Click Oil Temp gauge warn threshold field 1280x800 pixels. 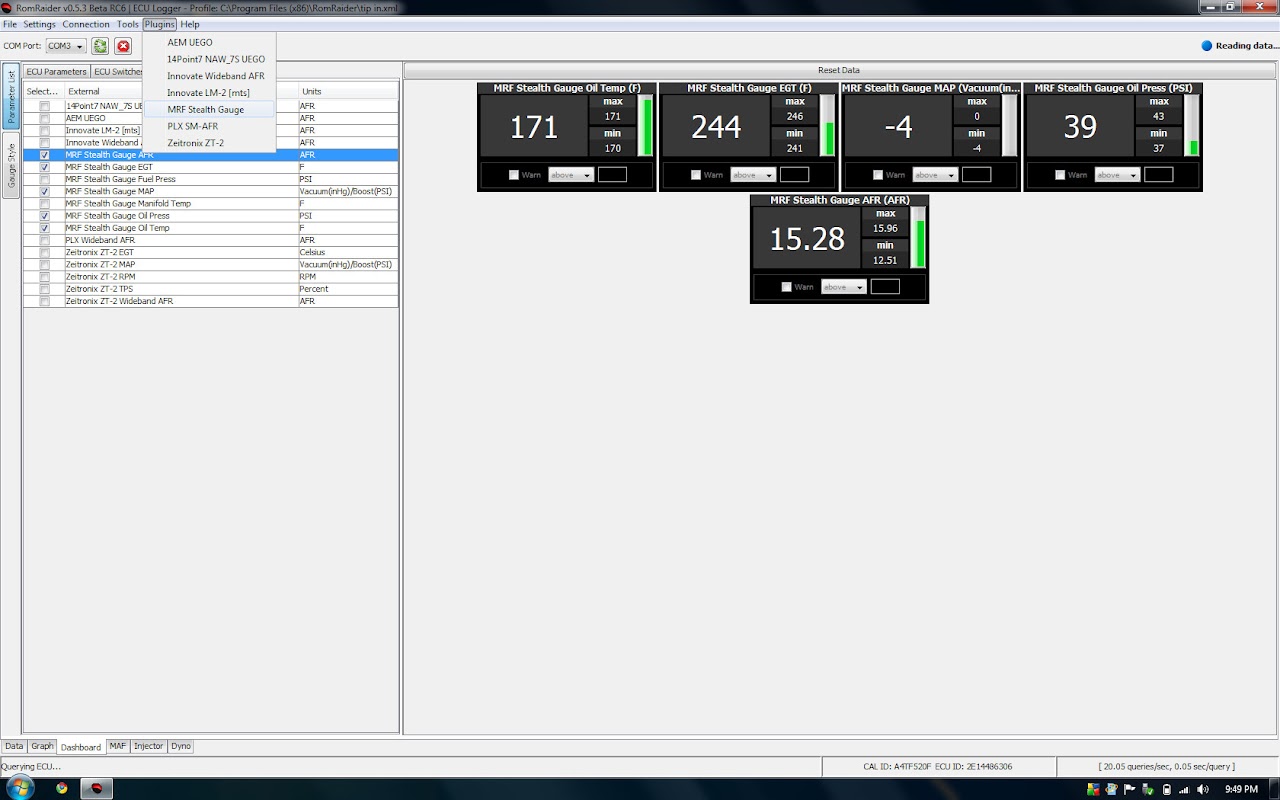click(x=612, y=175)
